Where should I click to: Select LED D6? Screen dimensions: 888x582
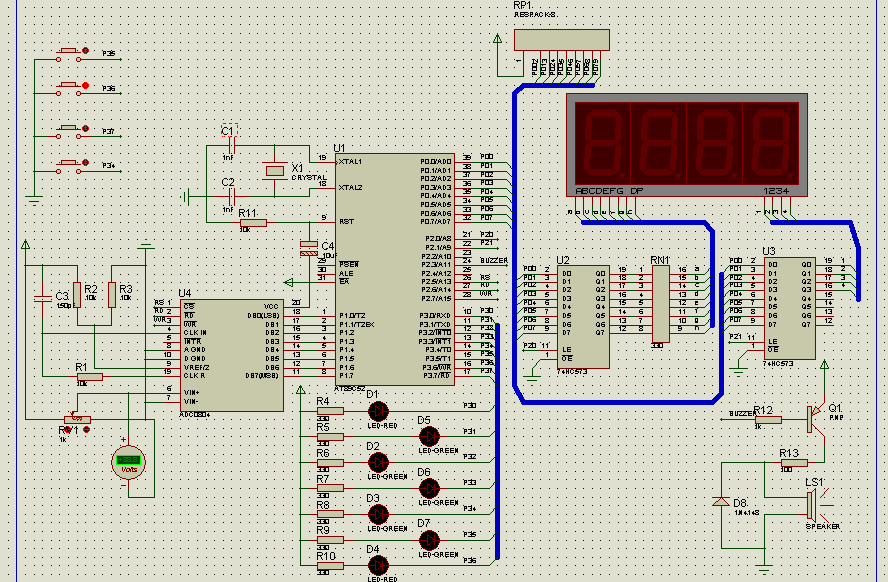429,488
